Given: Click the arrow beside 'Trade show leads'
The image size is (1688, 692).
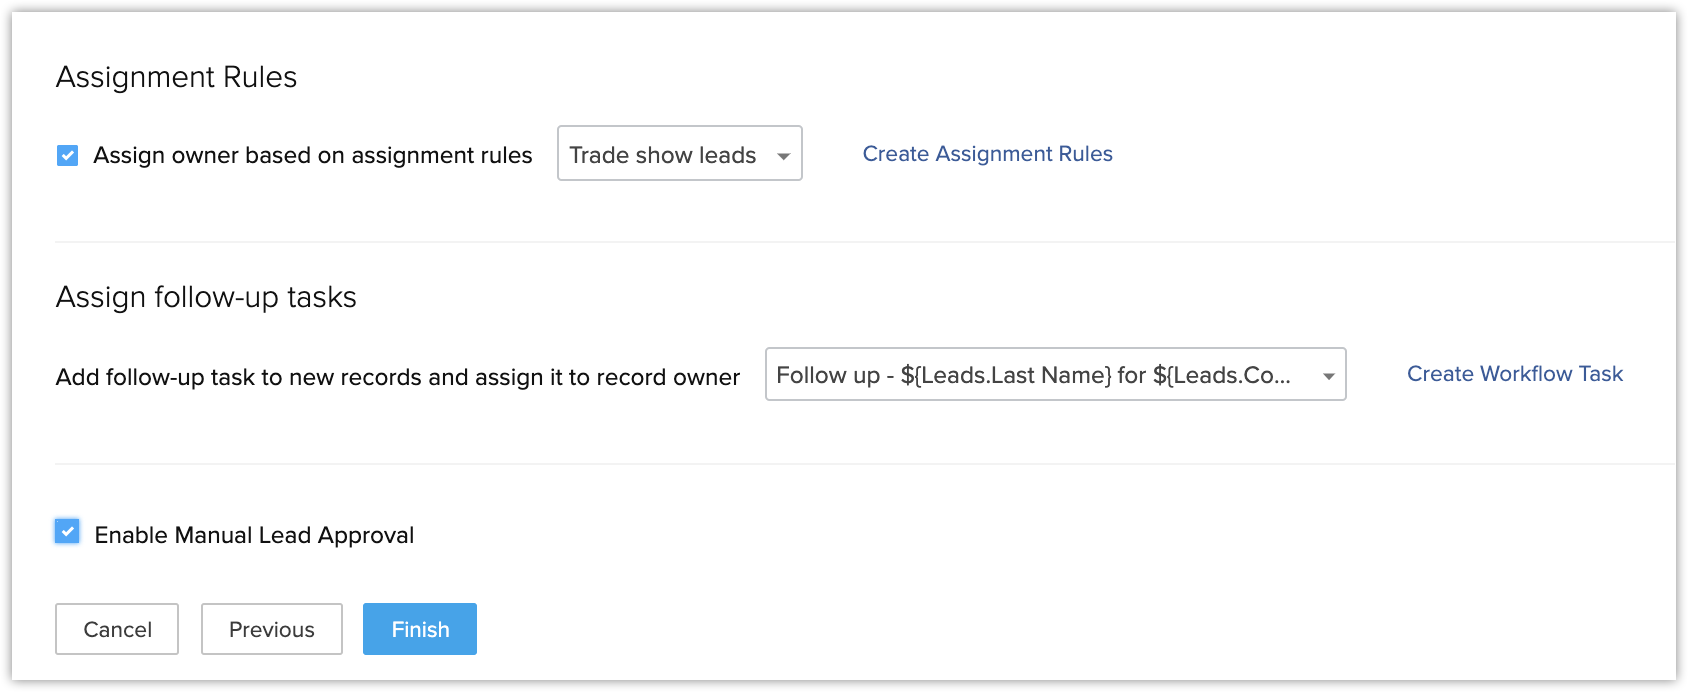Looking at the screenshot, I should 784,156.
